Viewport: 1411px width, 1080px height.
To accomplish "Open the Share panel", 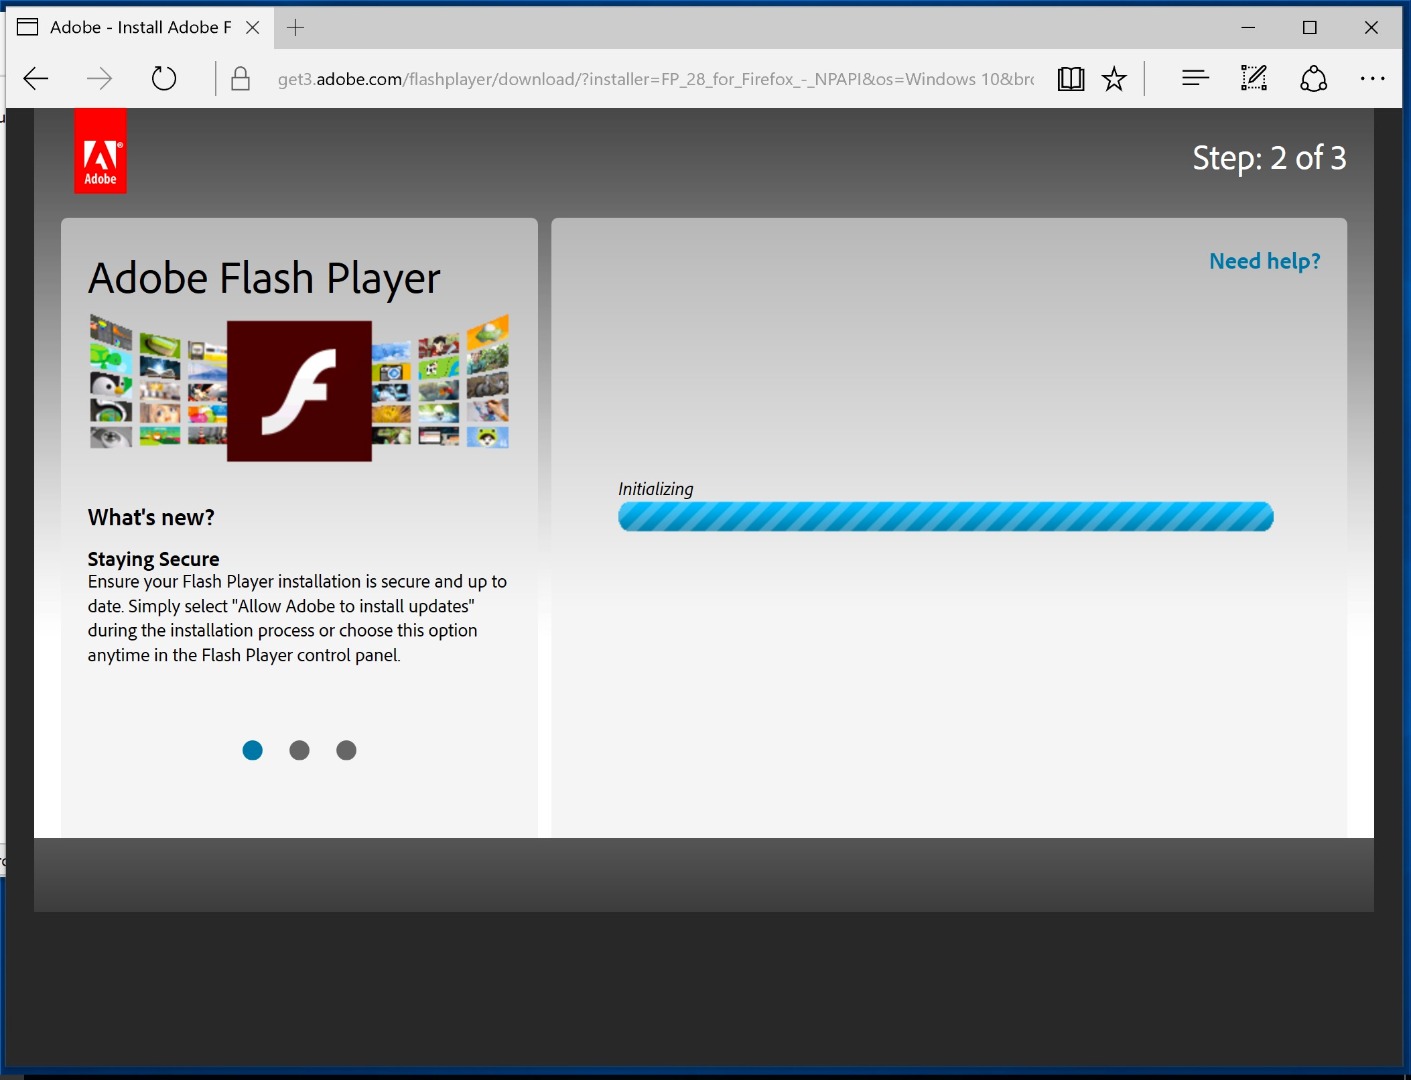I will [x=1313, y=79].
